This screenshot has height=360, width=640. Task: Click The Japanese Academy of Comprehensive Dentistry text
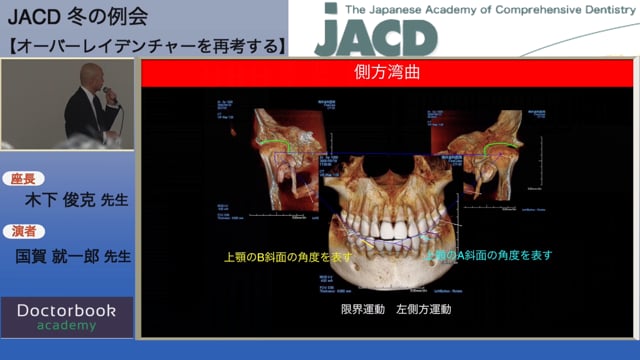pos(490,10)
